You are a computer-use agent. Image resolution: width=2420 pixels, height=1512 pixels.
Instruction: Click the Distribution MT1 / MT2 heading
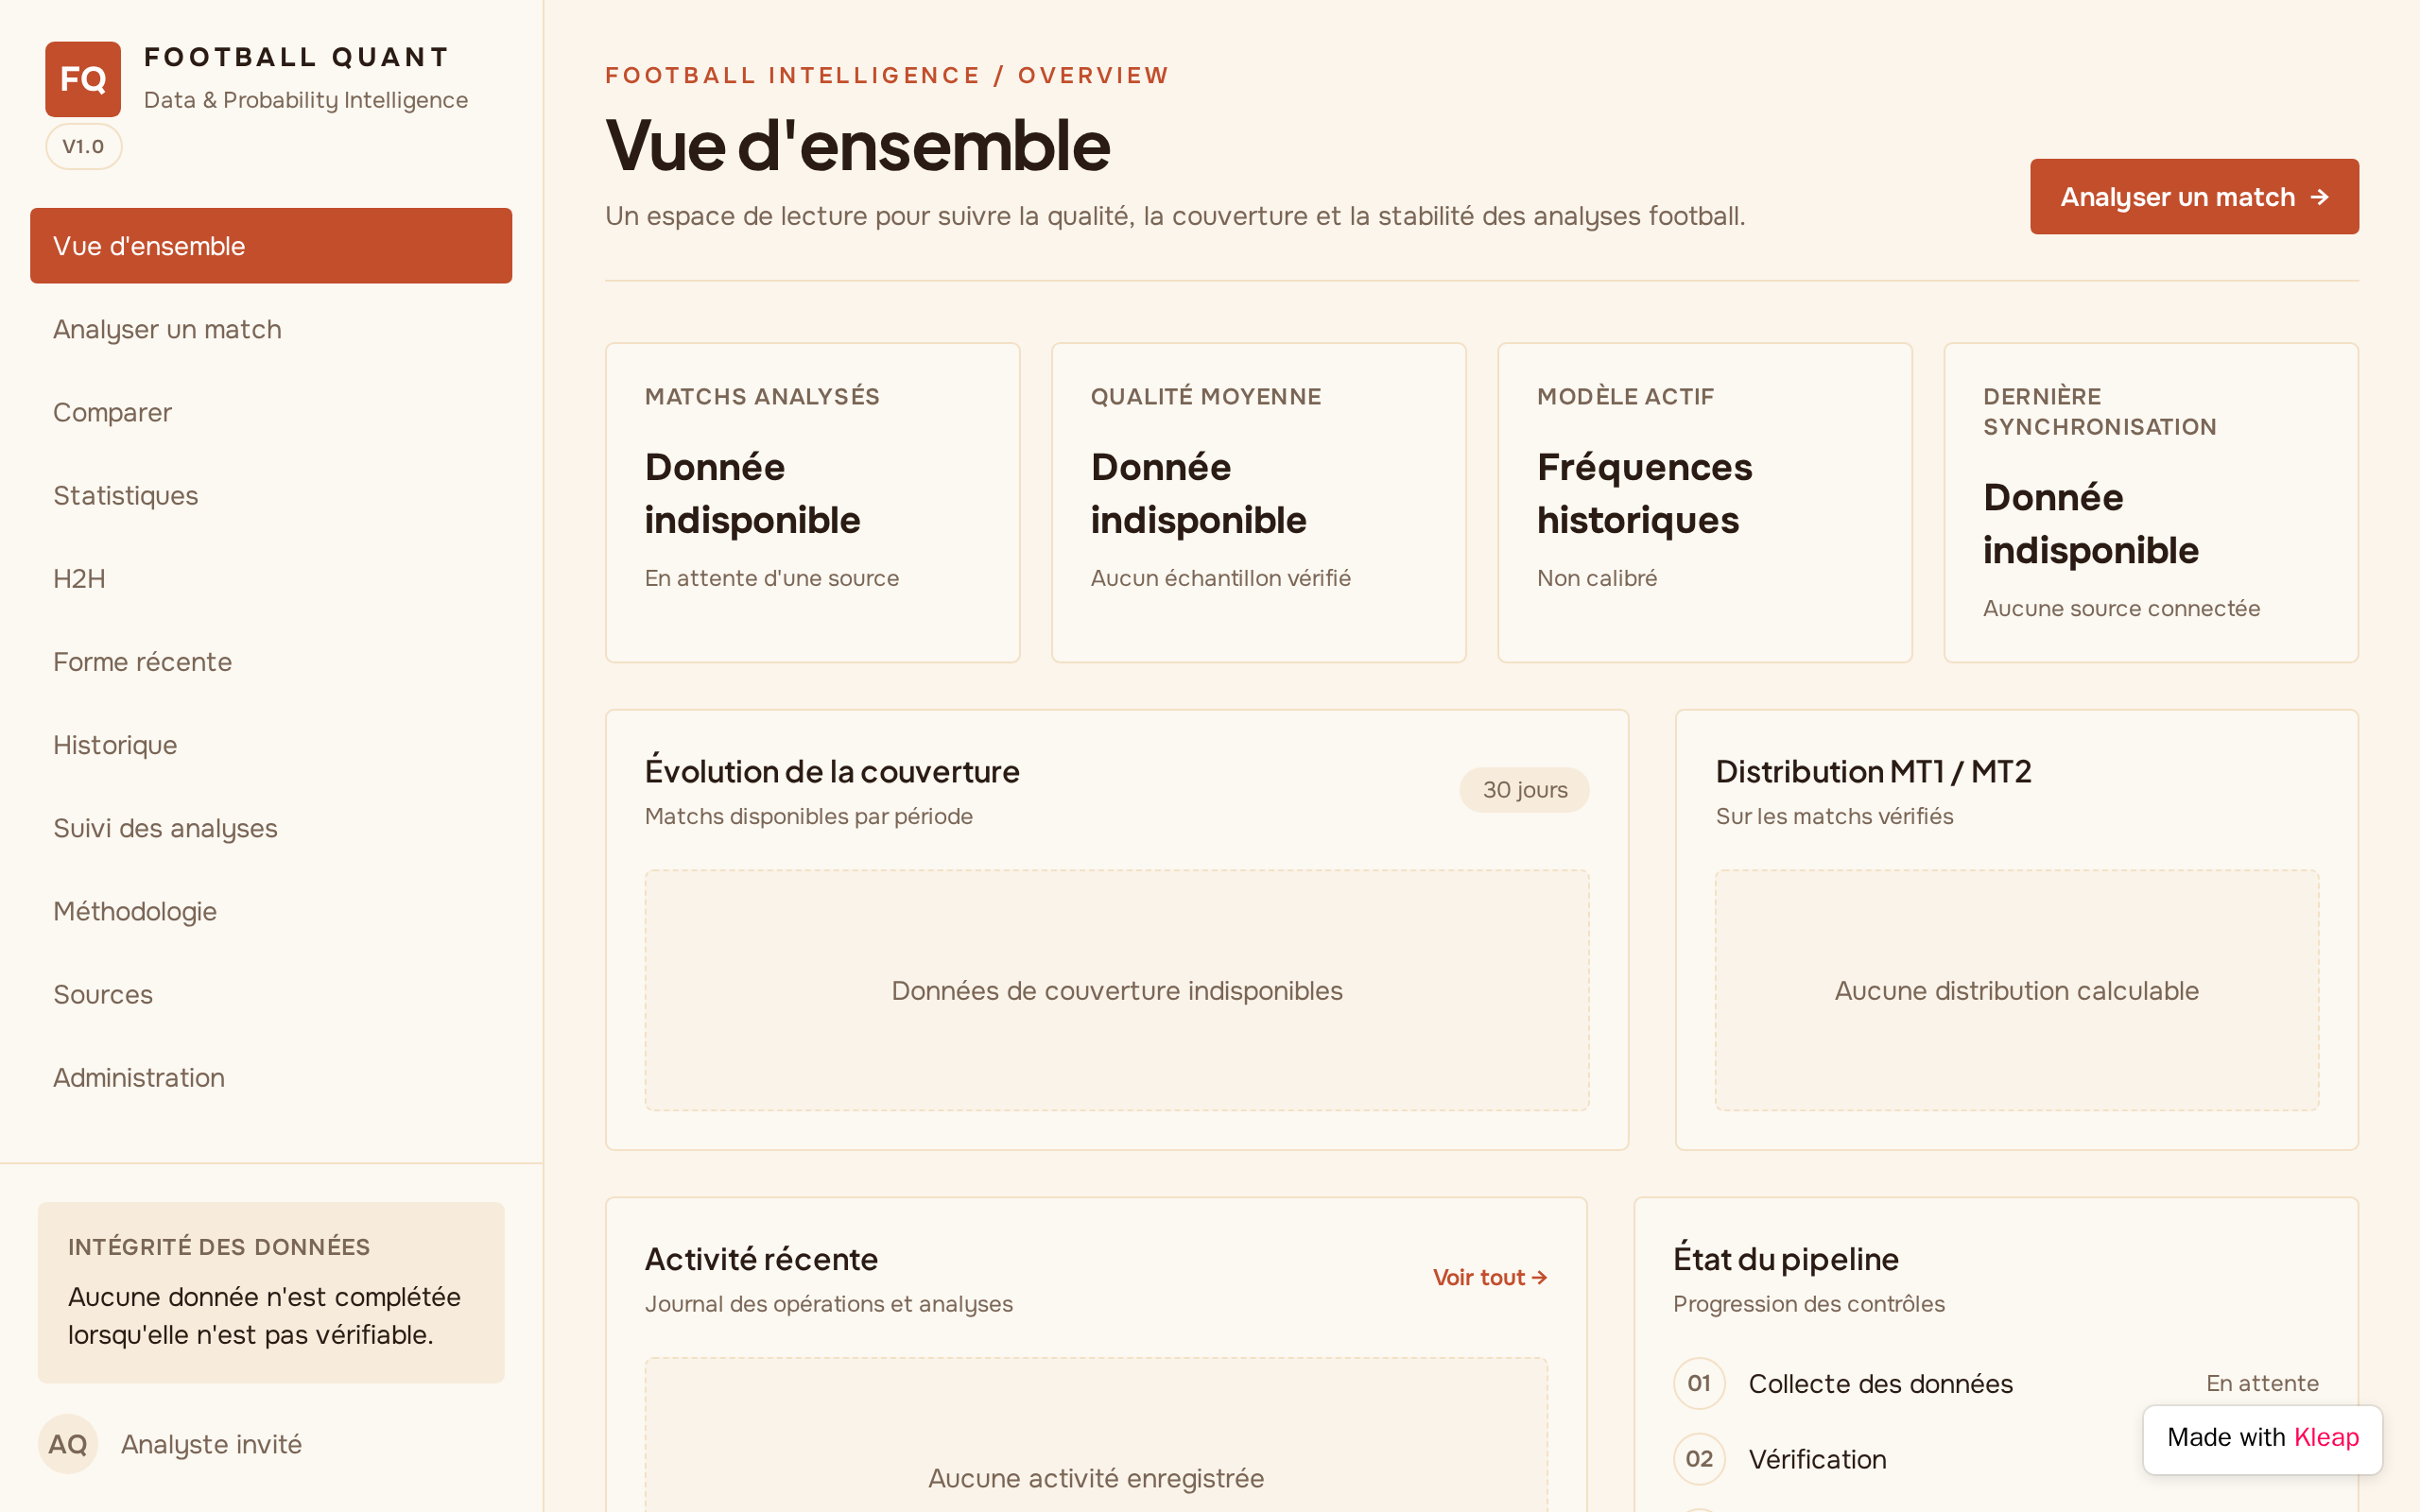click(x=1873, y=771)
